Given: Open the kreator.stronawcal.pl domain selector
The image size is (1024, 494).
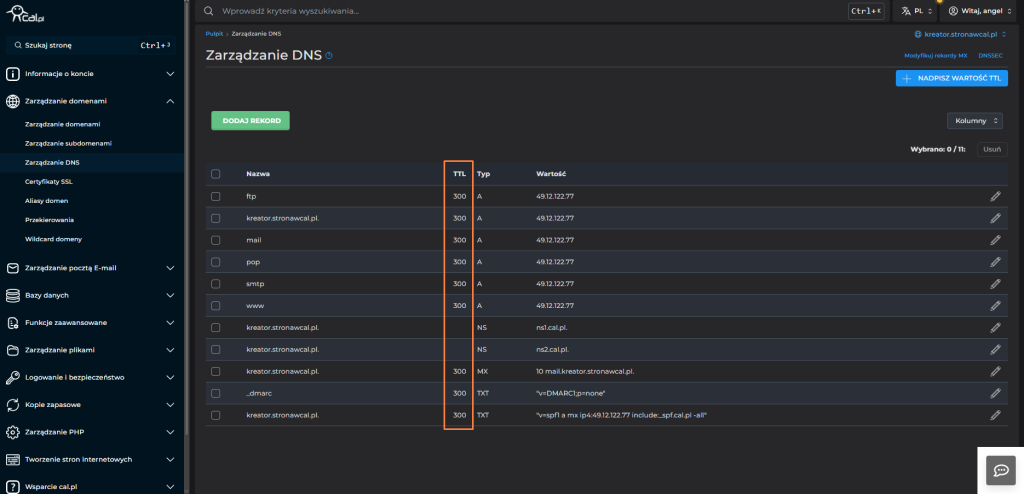Looking at the screenshot, I should (960, 34).
